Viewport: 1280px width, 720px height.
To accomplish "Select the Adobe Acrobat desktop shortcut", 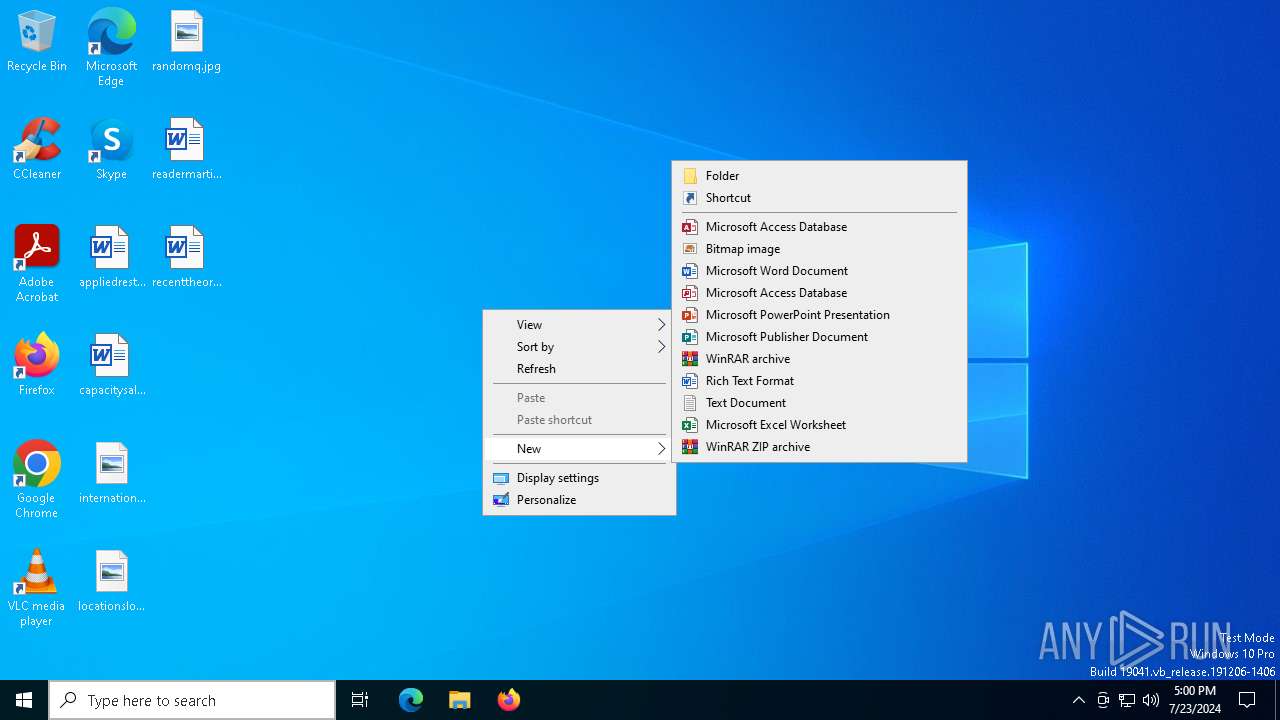I will (x=37, y=264).
